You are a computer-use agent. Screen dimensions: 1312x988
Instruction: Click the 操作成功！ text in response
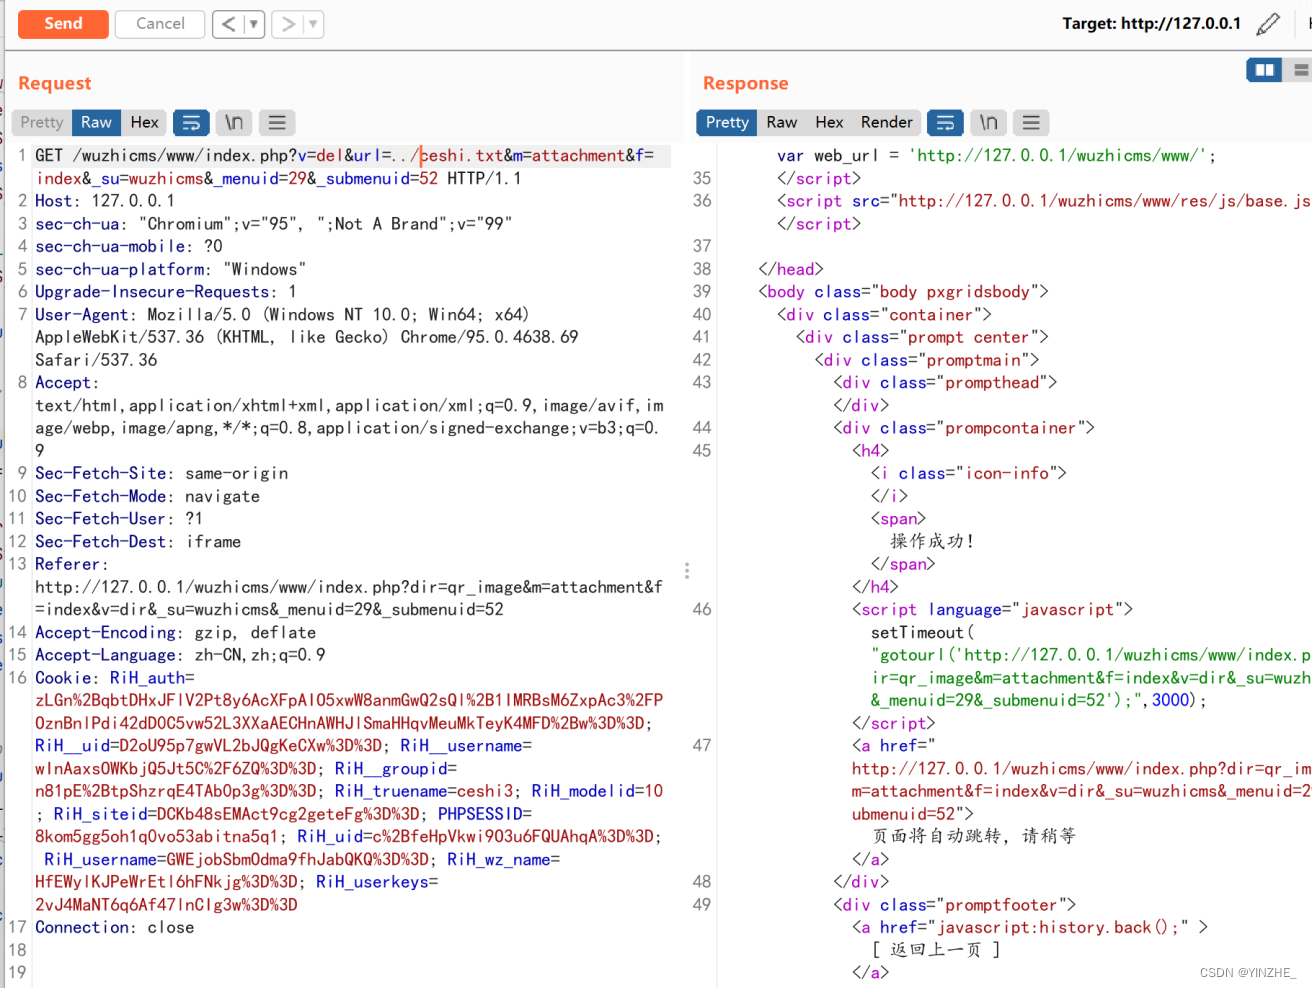tap(932, 541)
